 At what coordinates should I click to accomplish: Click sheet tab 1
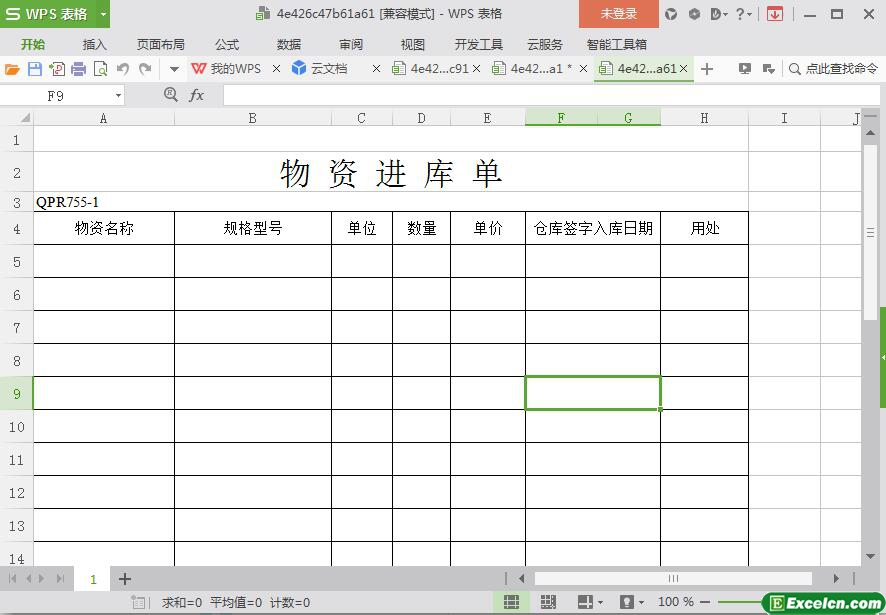tap(93, 579)
